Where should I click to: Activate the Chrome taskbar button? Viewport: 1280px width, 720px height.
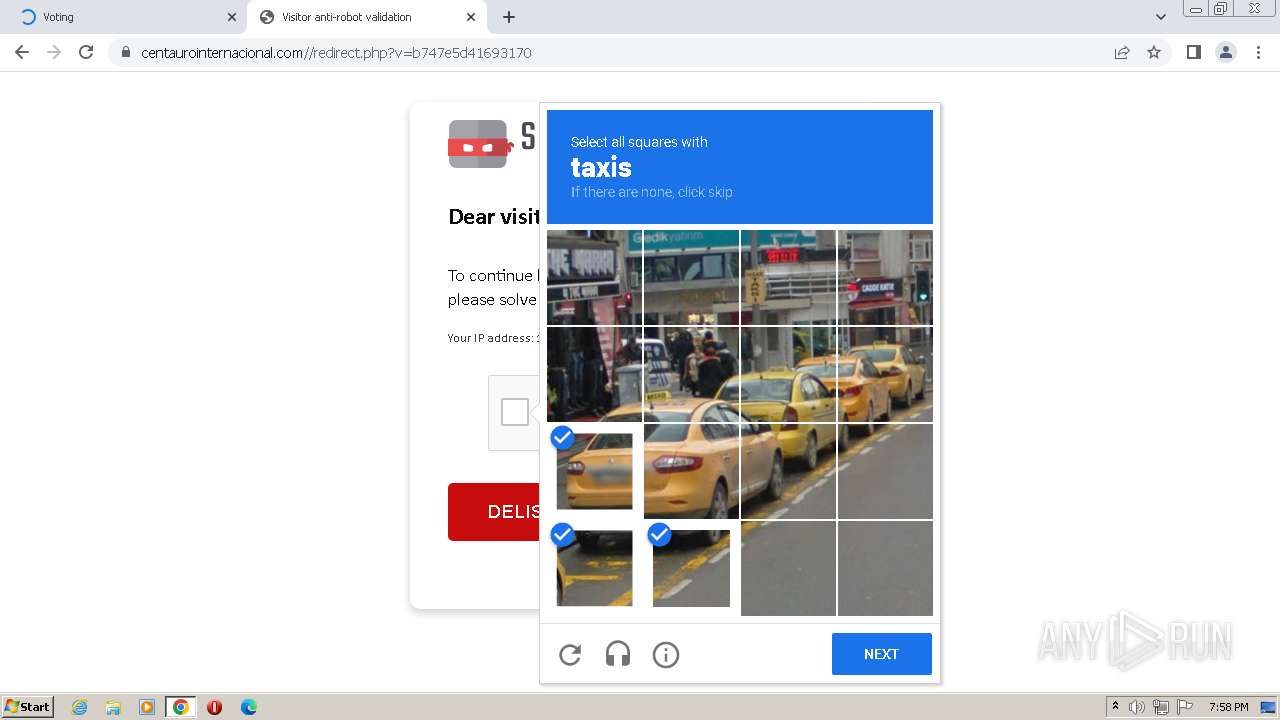180,707
